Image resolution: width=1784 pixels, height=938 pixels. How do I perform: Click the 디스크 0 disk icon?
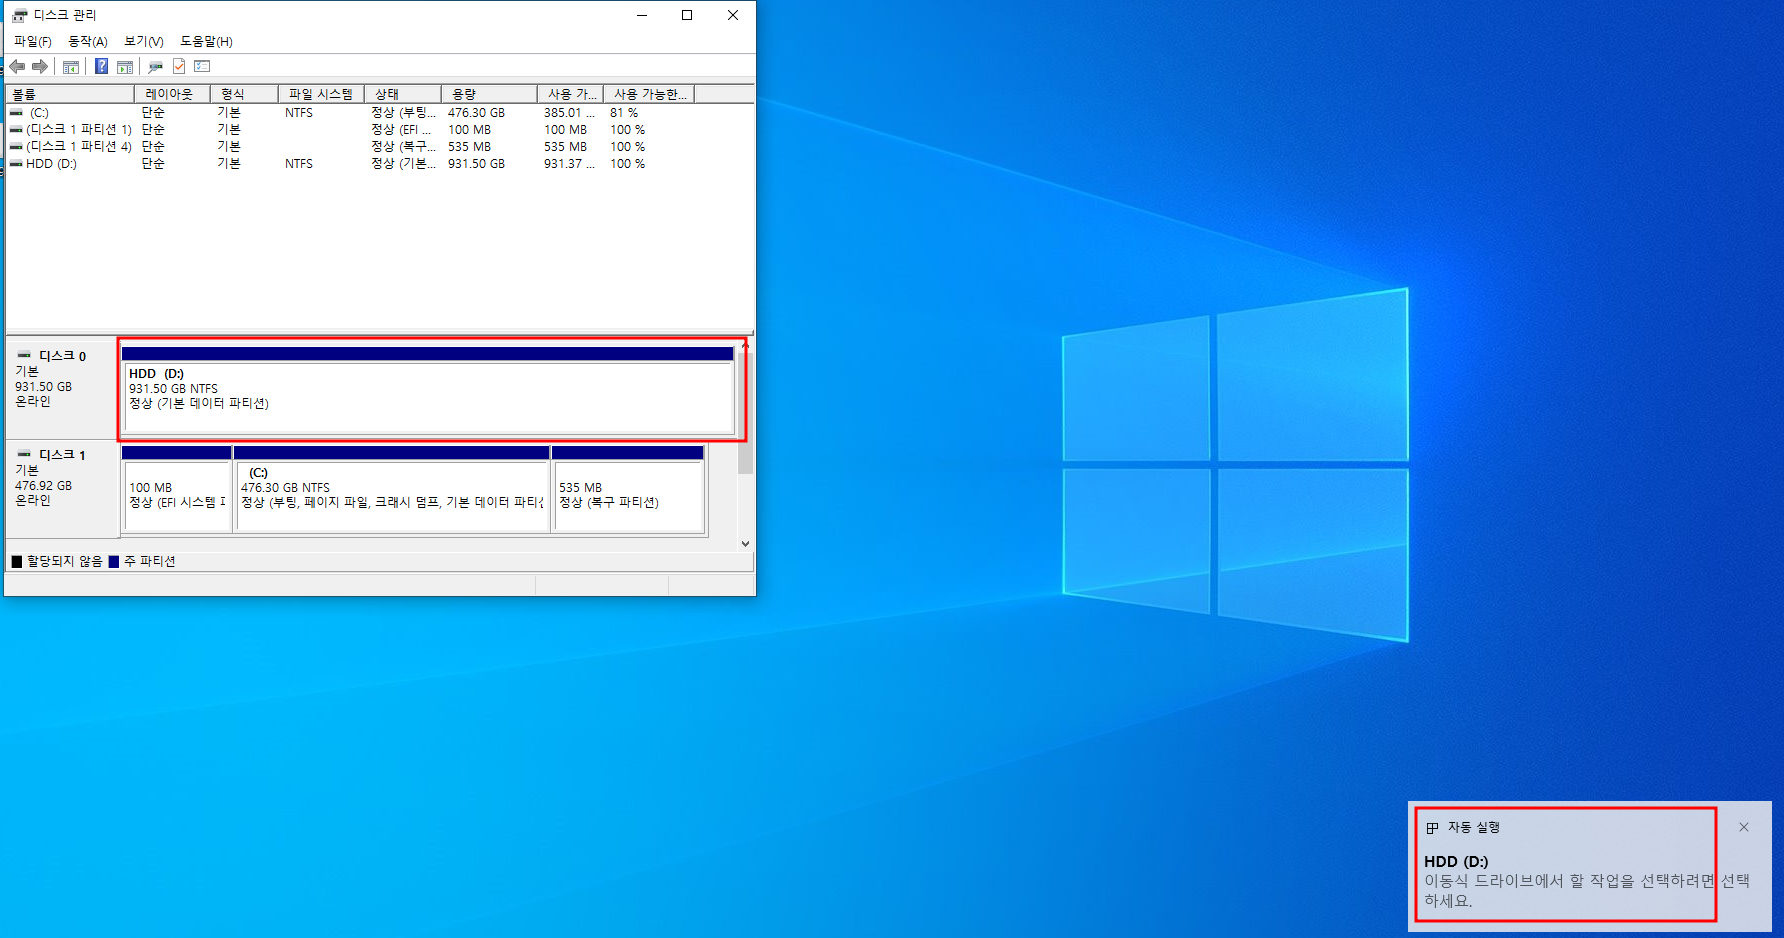[x=24, y=355]
